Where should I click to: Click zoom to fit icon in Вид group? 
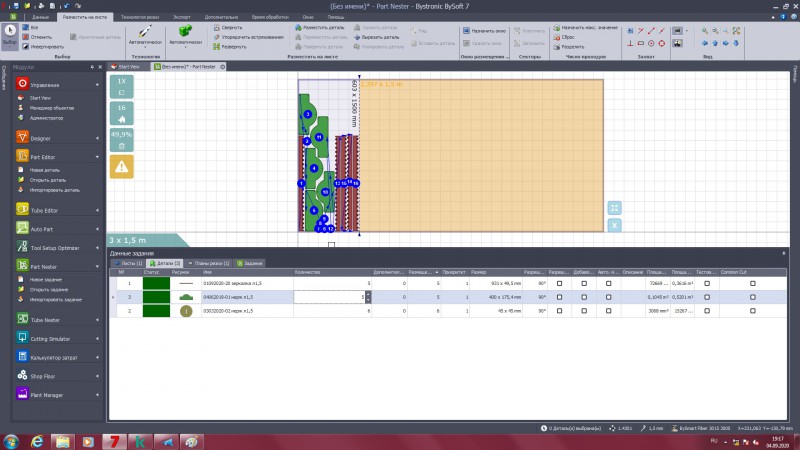[736, 31]
